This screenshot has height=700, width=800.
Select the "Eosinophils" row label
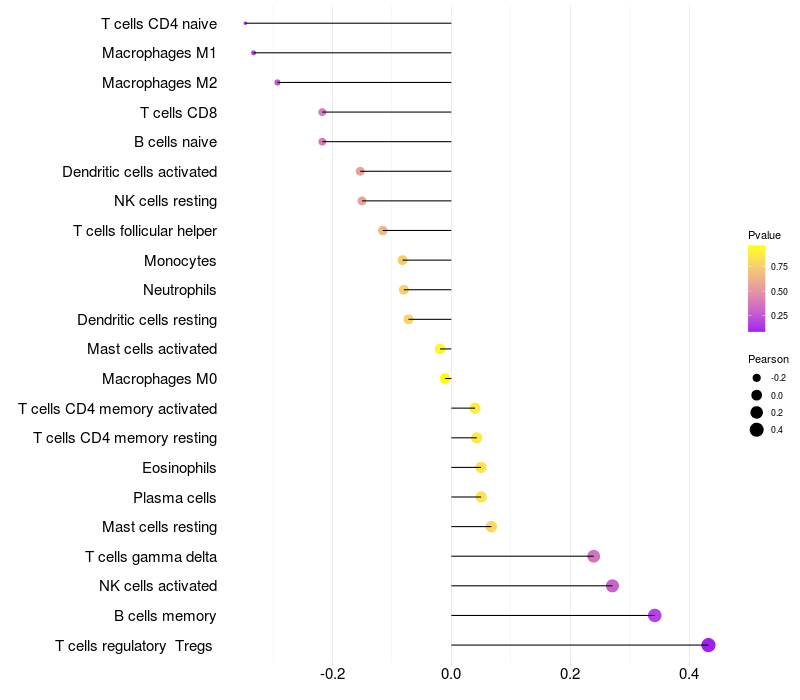[179, 468]
